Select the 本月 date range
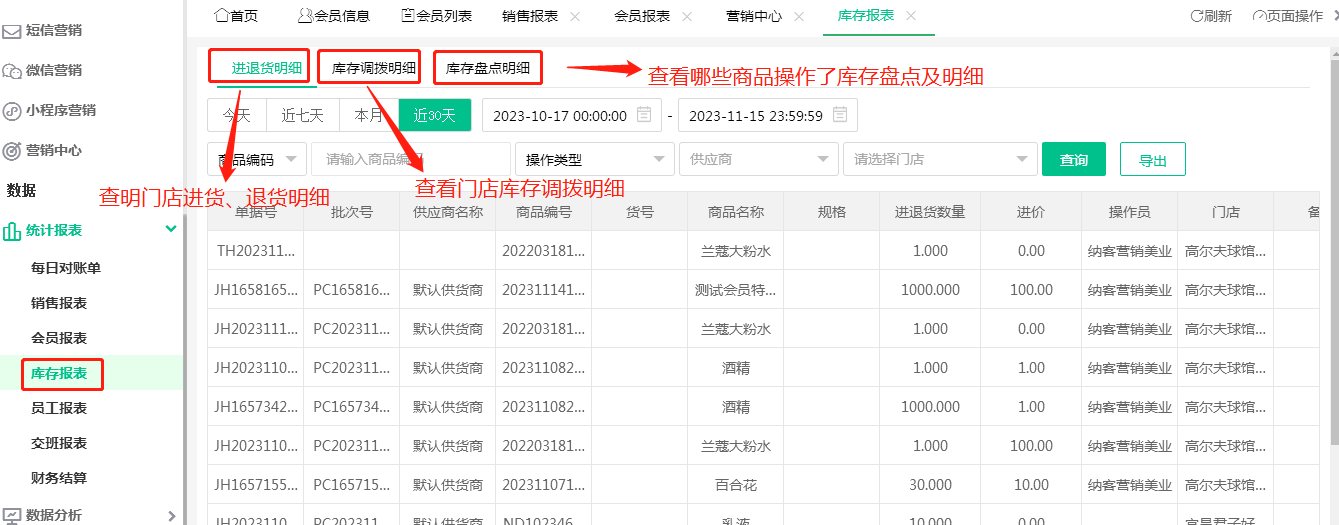 (369, 115)
